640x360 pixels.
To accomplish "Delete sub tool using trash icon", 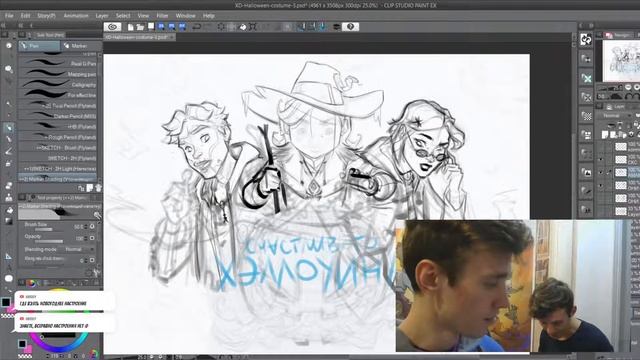I will (98, 188).
